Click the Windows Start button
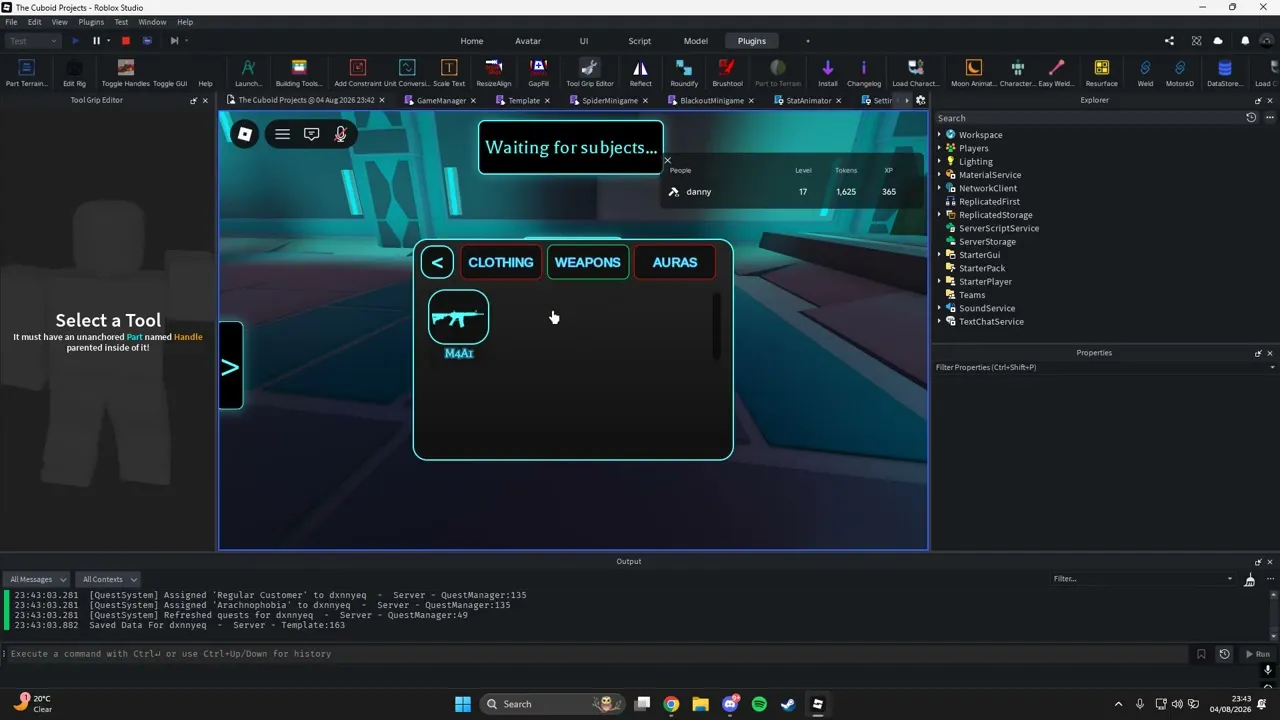This screenshot has width=1280, height=720. [x=463, y=704]
